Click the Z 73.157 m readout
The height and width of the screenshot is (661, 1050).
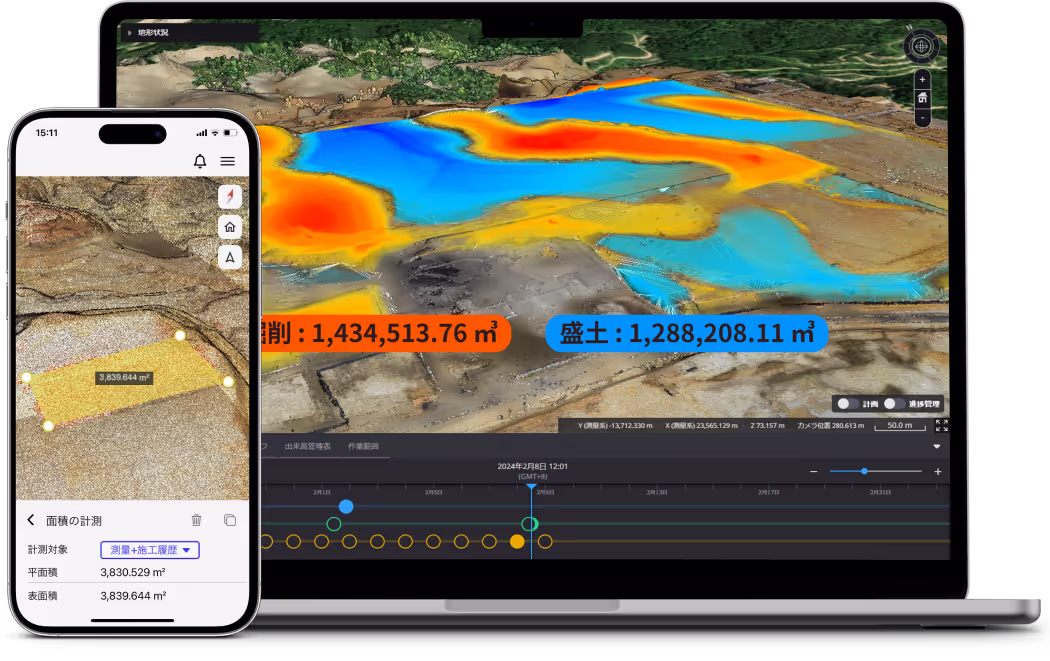(x=767, y=425)
